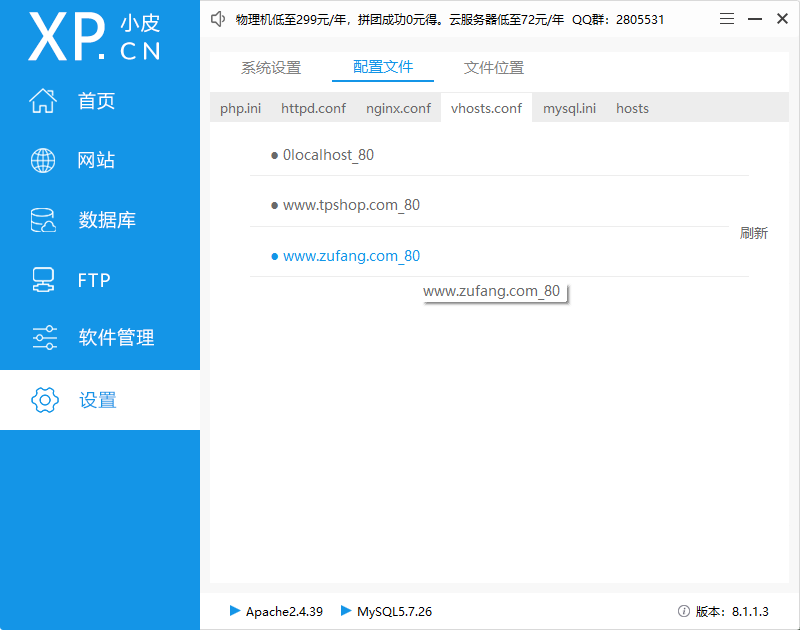Viewport: 800px width, 630px height.
Task: Open the httpd.conf tab
Action: coord(313,108)
